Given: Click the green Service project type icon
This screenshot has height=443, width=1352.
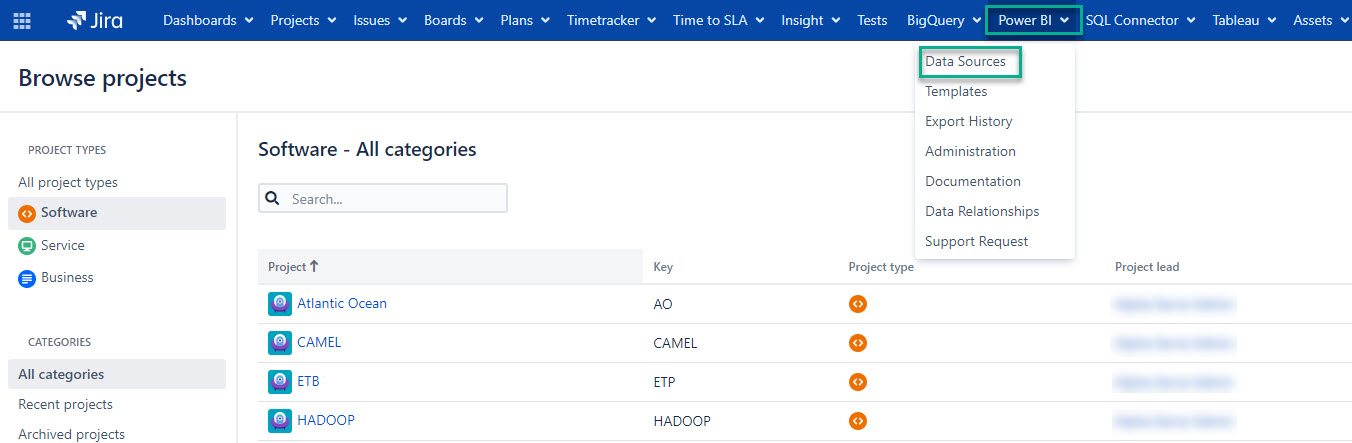Looking at the screenshot, I should tap(27, 246).
